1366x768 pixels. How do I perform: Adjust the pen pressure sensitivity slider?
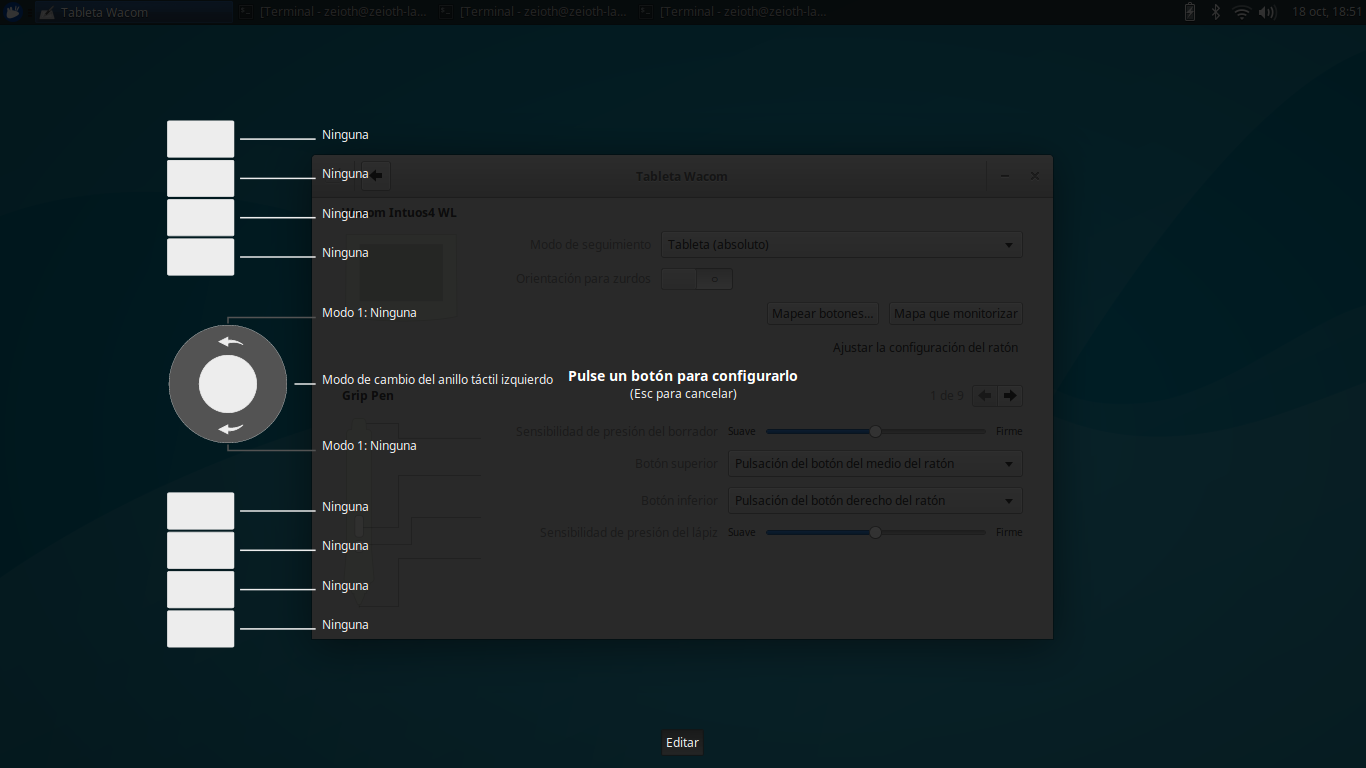tap(876, 533)
